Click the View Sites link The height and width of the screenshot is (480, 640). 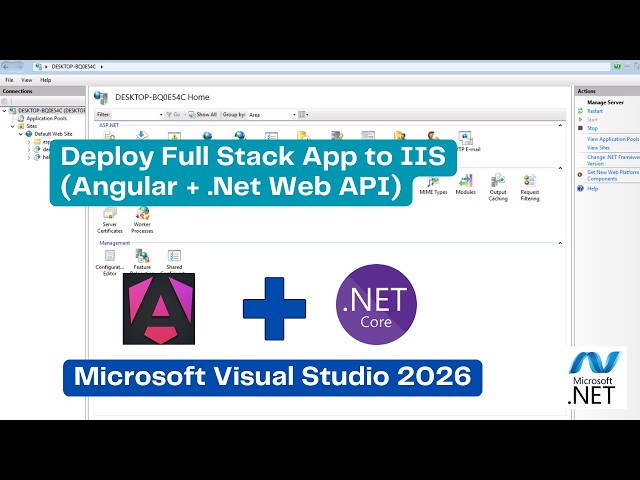pos(598,148)
